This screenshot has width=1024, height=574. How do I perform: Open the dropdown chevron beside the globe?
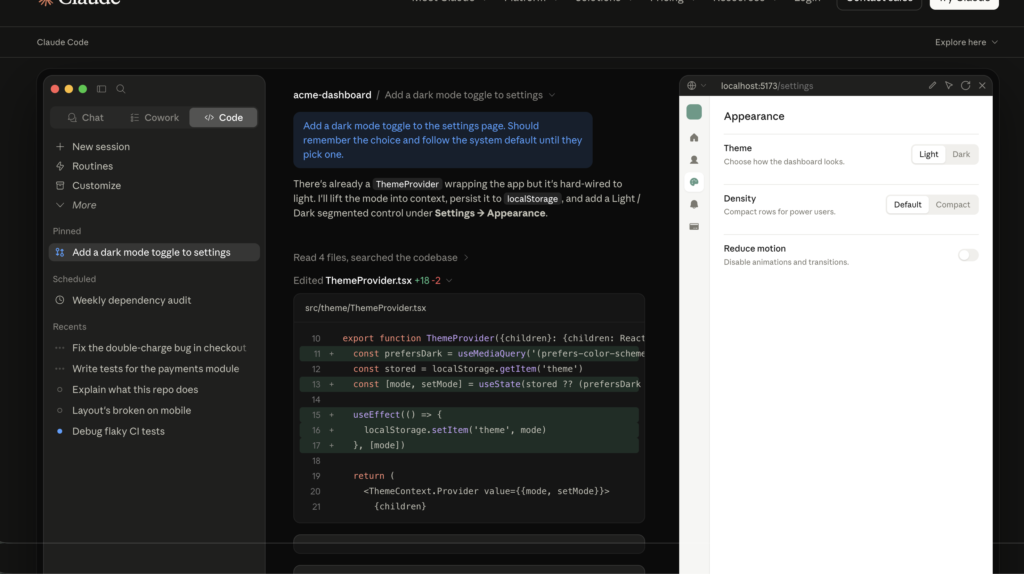click(703, 86)
